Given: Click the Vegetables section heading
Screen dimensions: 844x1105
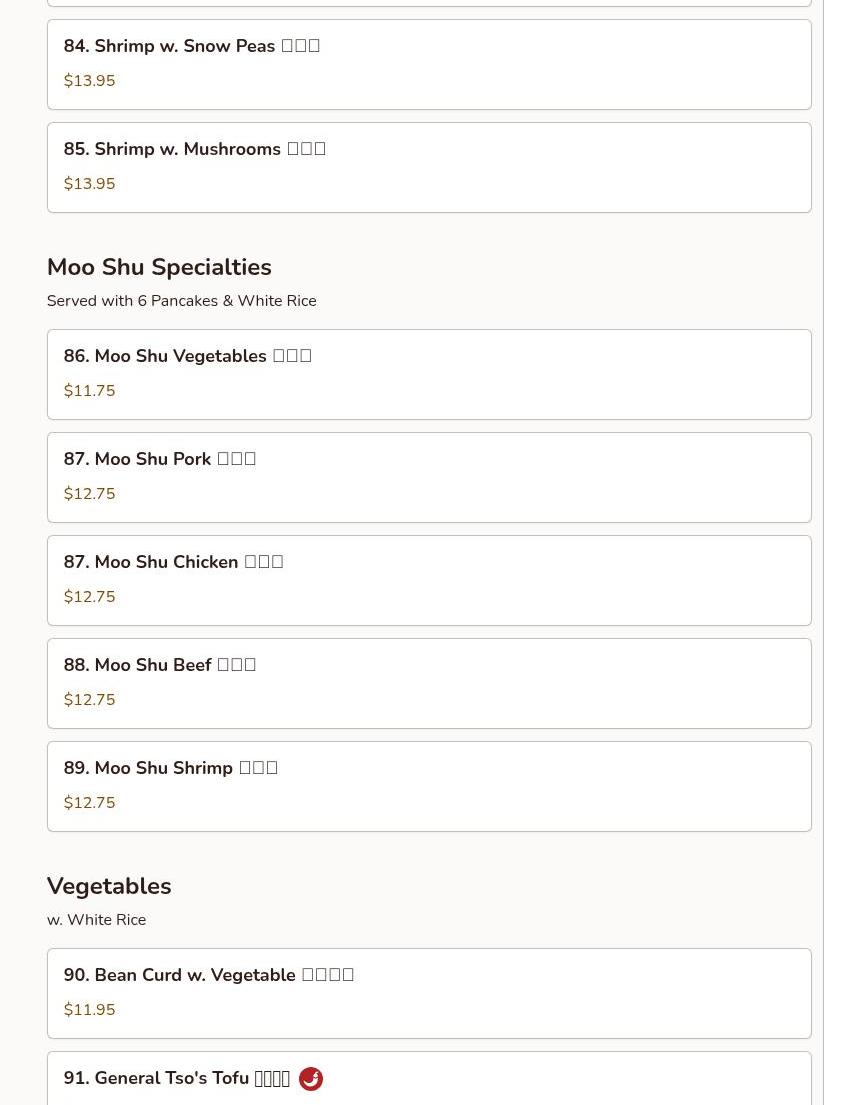Looking at the screenshot, I should [109, 886].
